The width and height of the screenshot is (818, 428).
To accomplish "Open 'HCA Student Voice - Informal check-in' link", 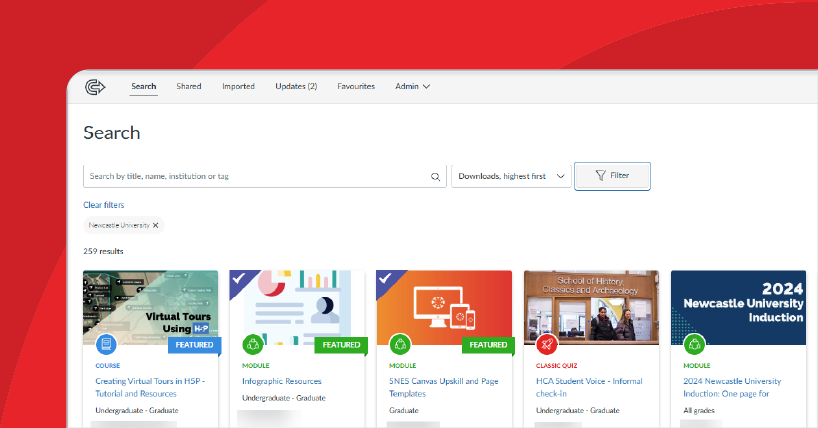I will (589, 387).
